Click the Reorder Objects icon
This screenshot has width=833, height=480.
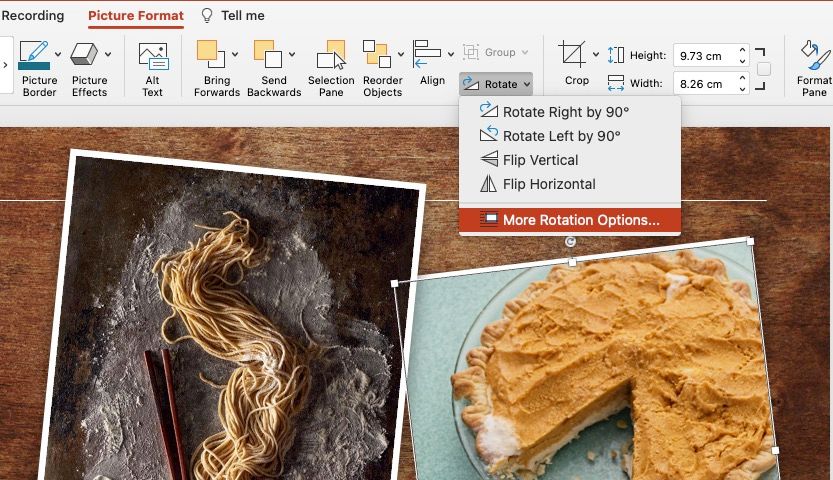click(x=377, y=54)
